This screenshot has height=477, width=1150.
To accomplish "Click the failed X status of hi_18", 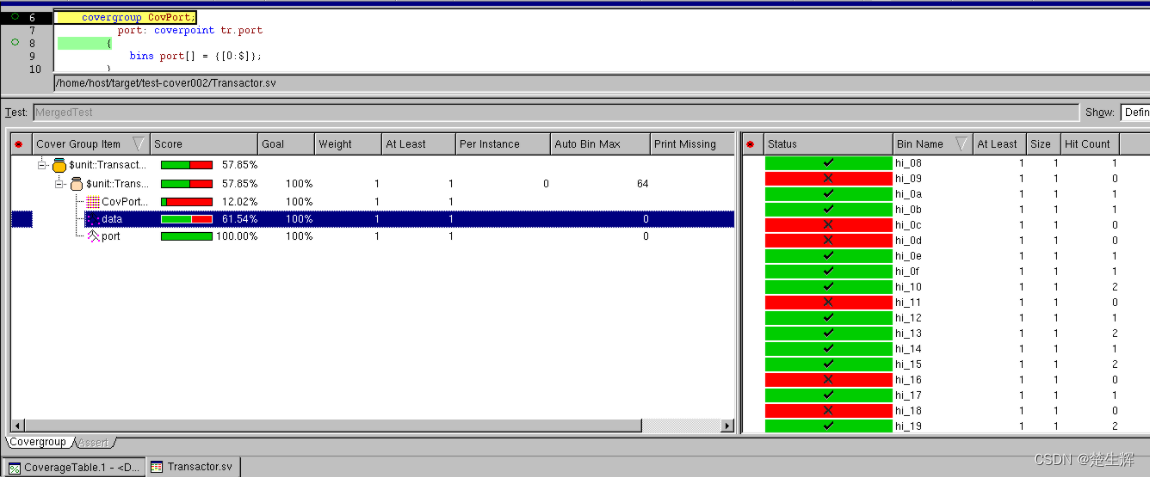I will [x=828, y=410].
